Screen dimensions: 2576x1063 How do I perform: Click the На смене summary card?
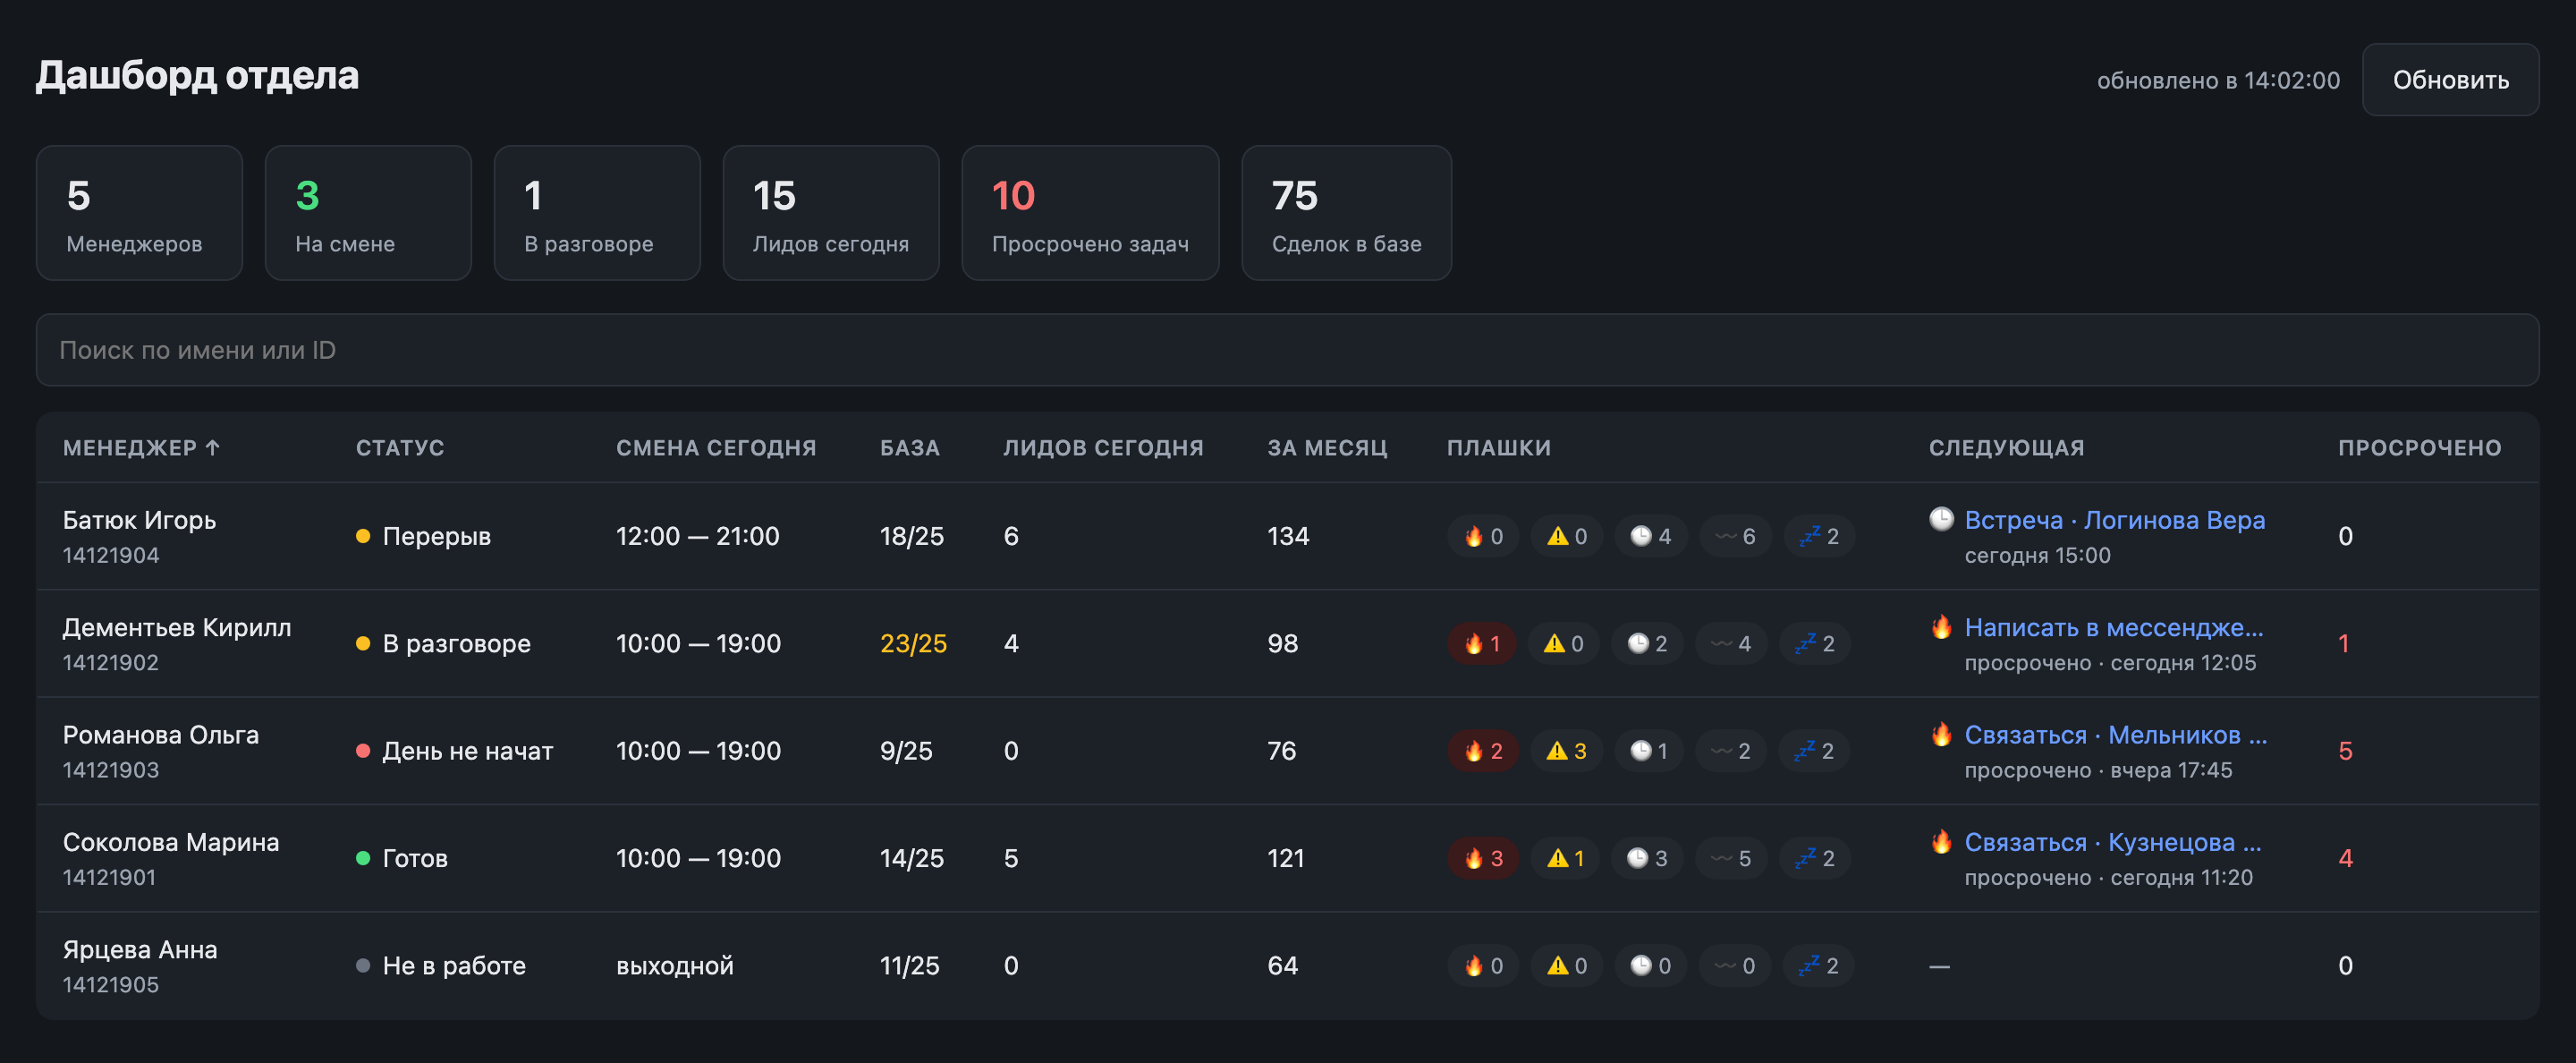[x=368, y=213]
